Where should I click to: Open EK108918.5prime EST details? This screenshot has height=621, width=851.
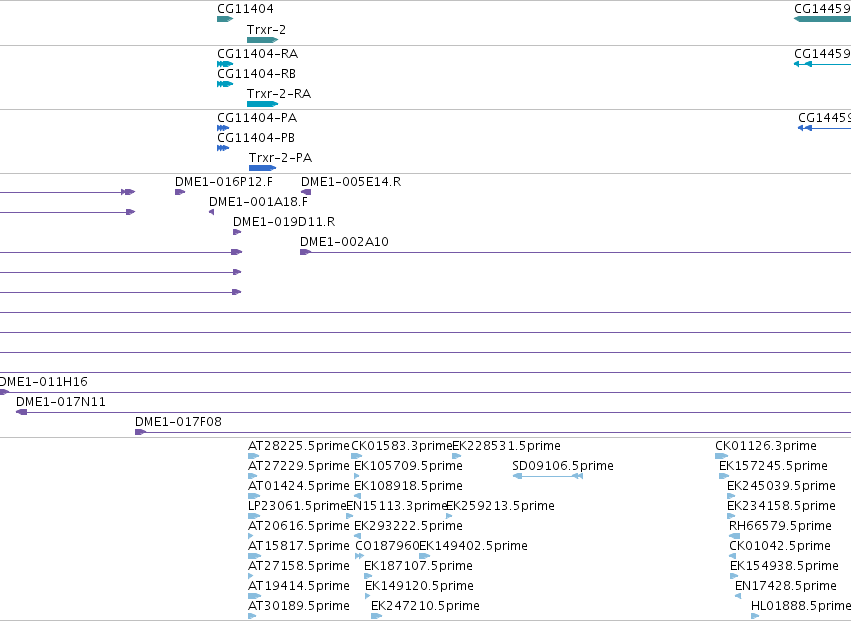[x=408, y=486]
